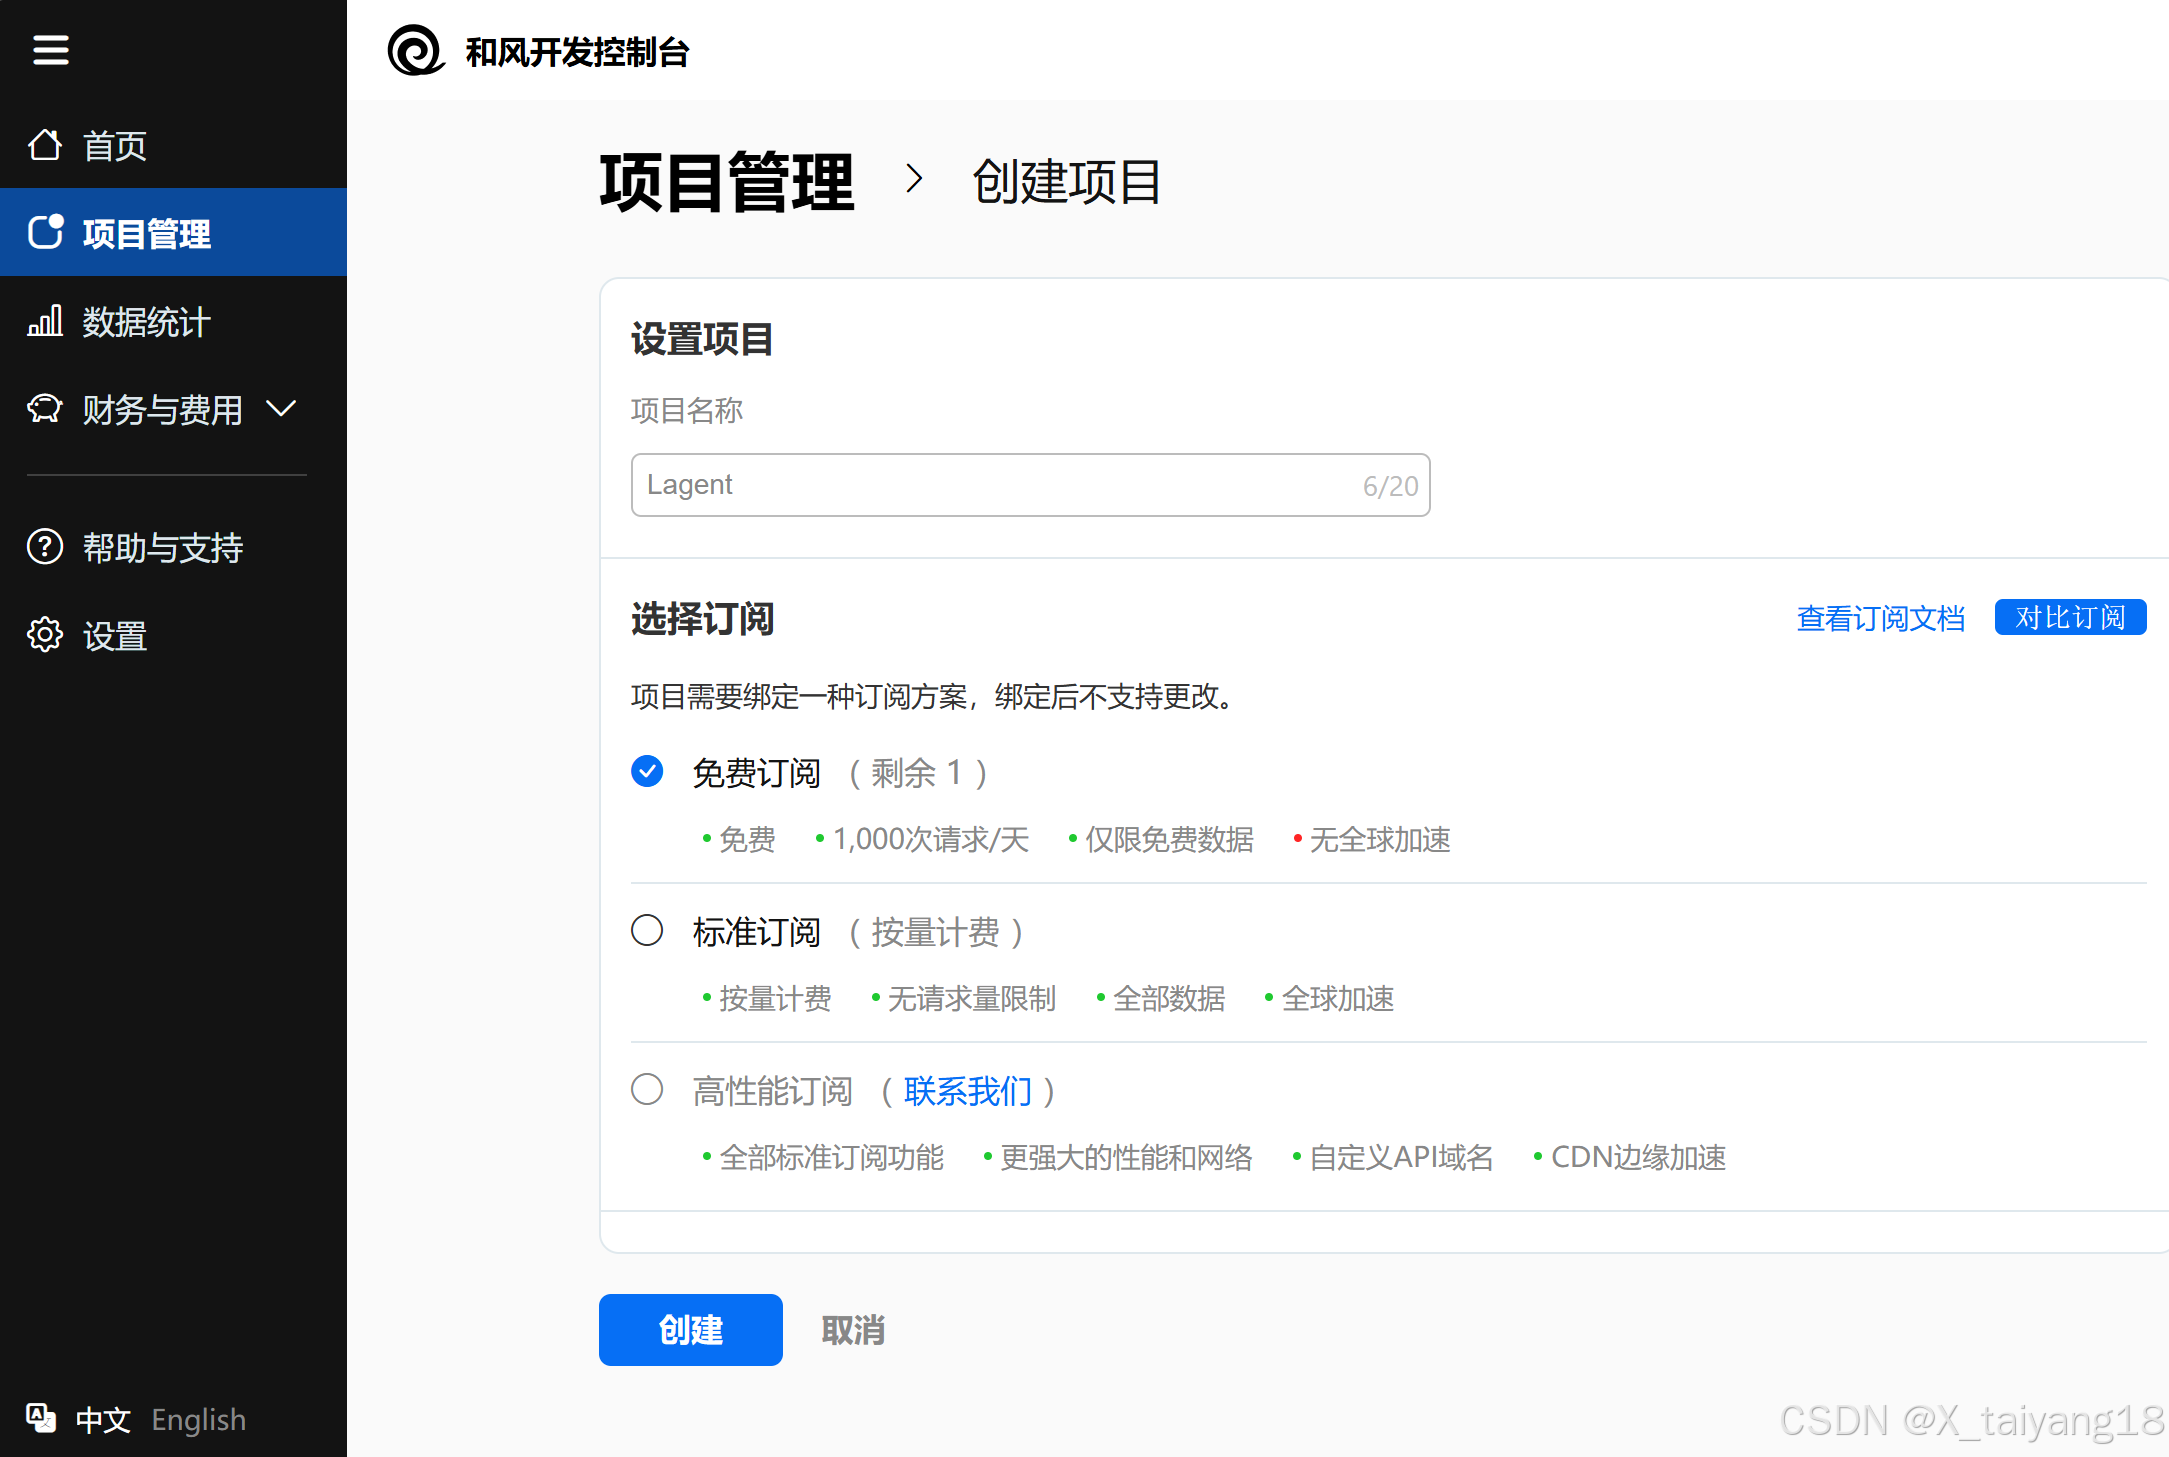Click the project management sidebar icon
2169x1457 pixels.
click(x=45, y=232)
